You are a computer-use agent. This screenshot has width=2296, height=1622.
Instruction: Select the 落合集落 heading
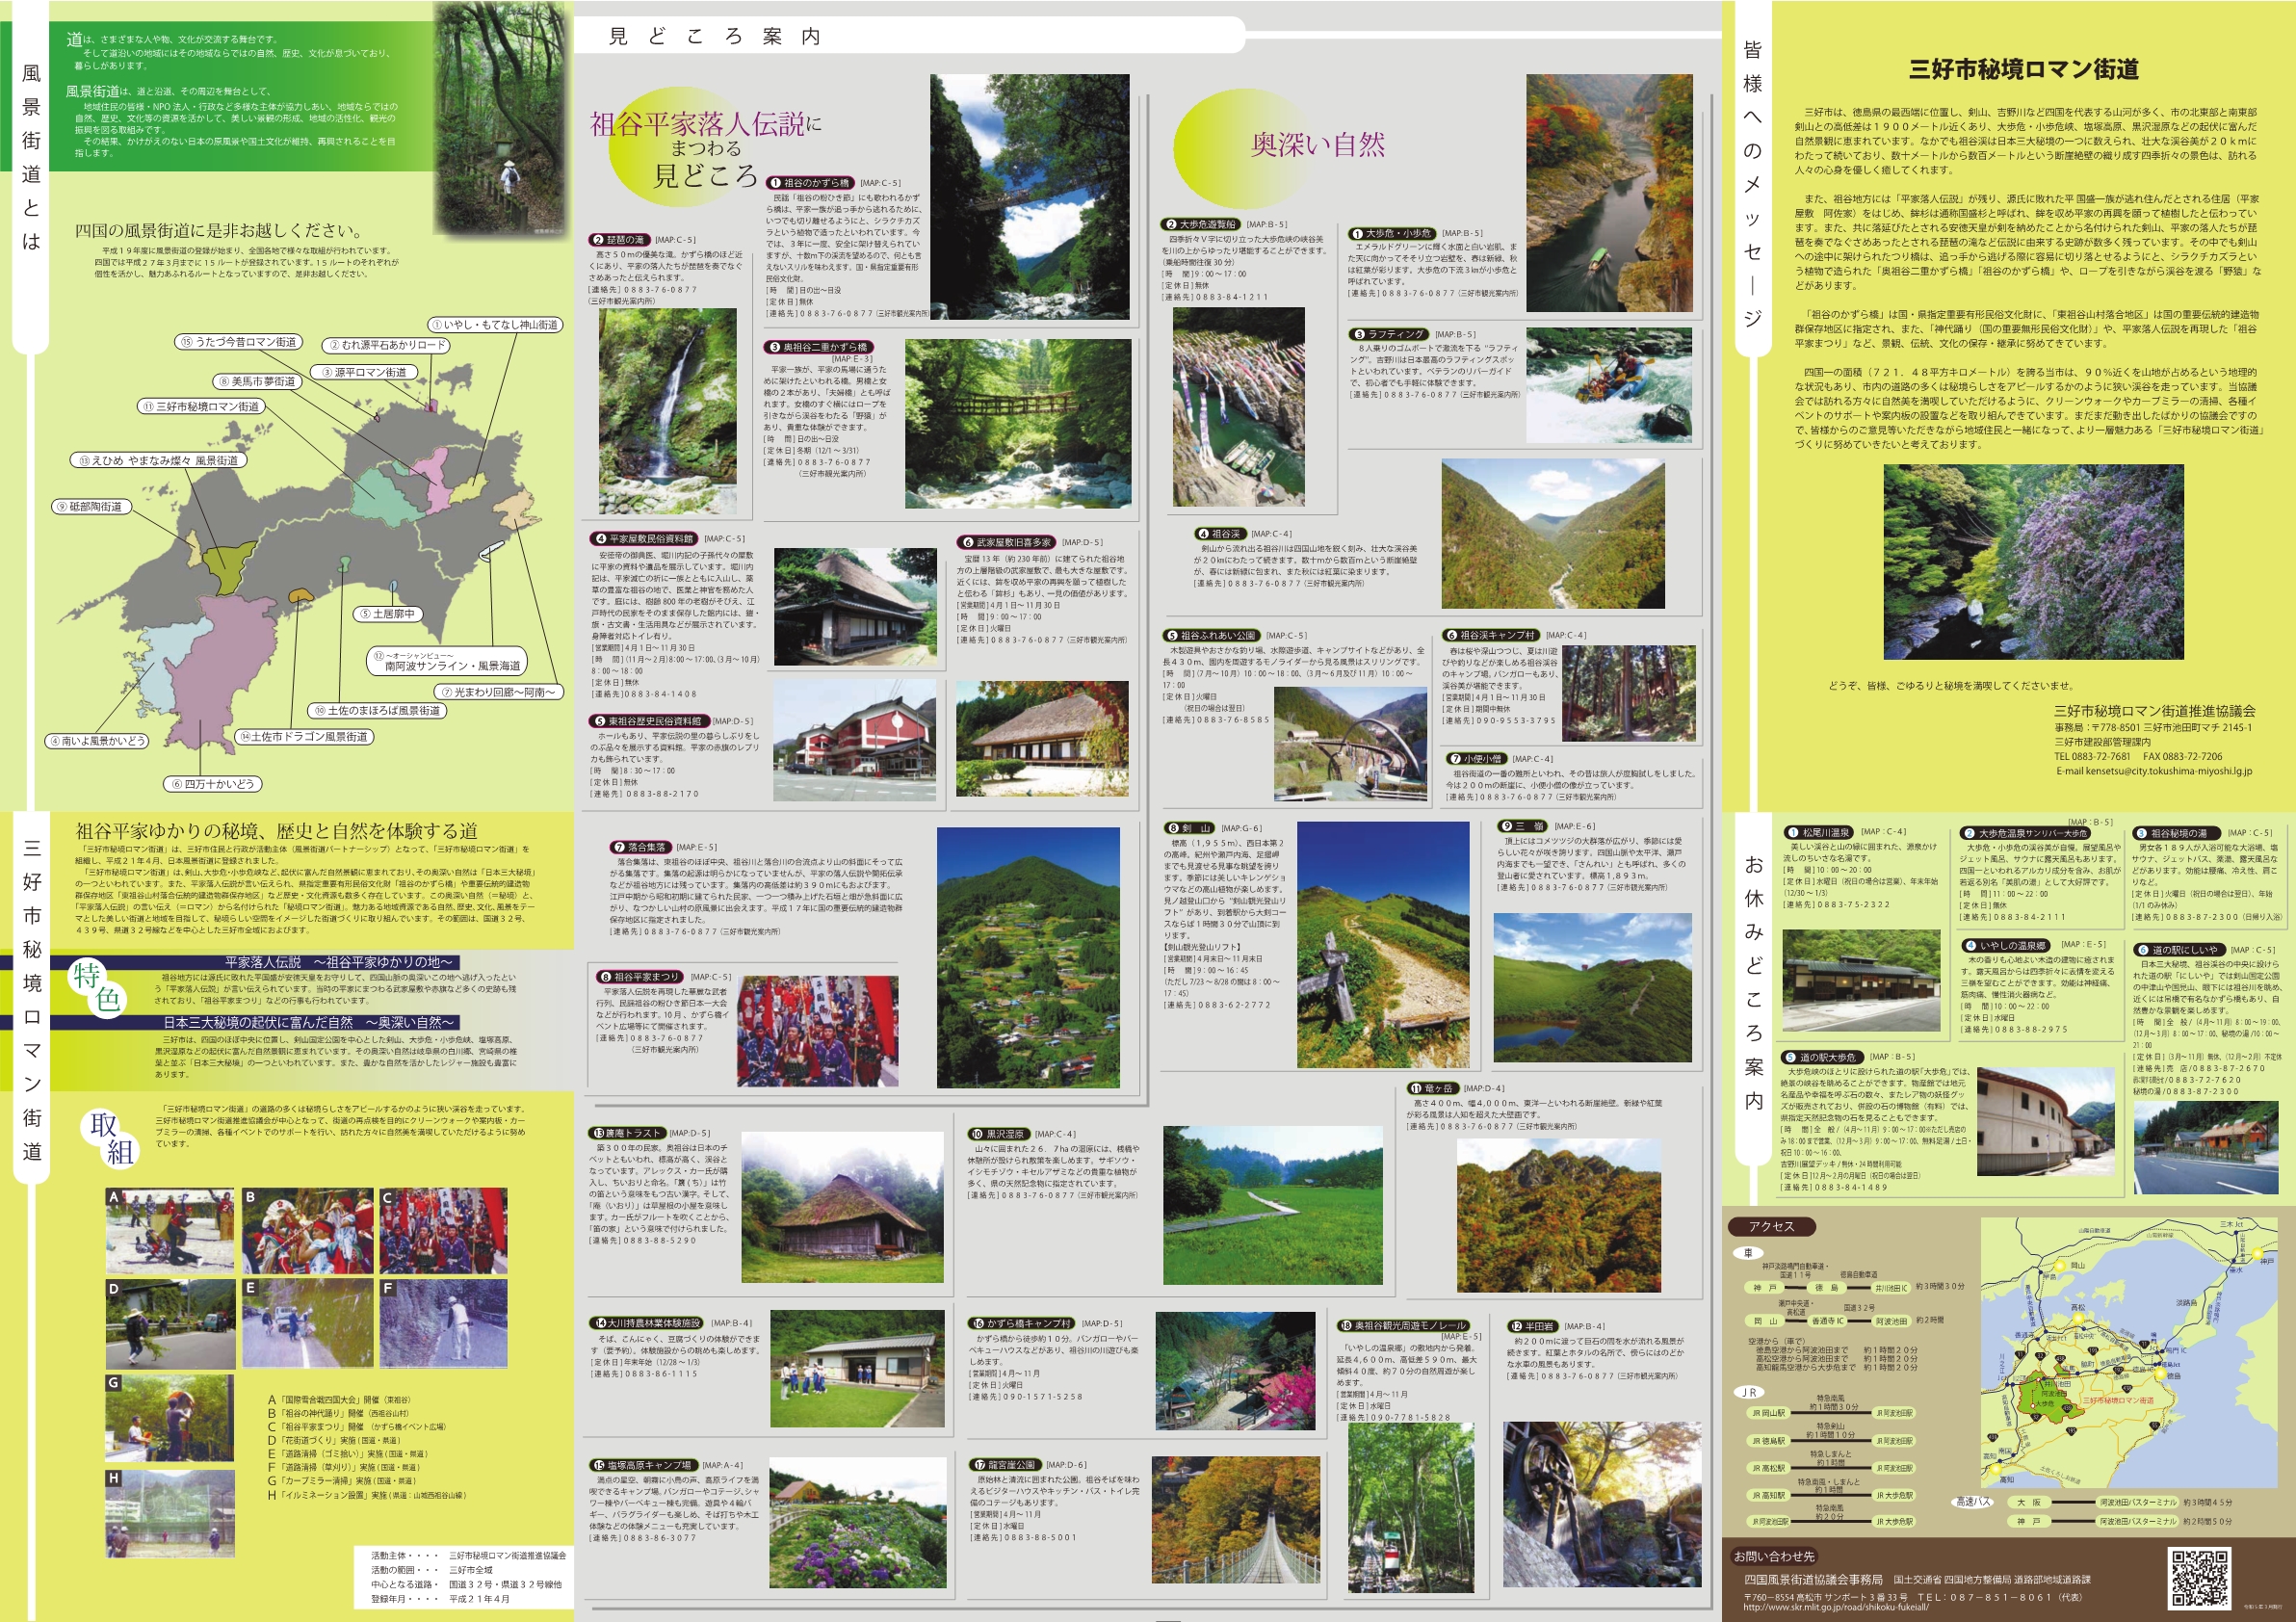pos(641,847)
